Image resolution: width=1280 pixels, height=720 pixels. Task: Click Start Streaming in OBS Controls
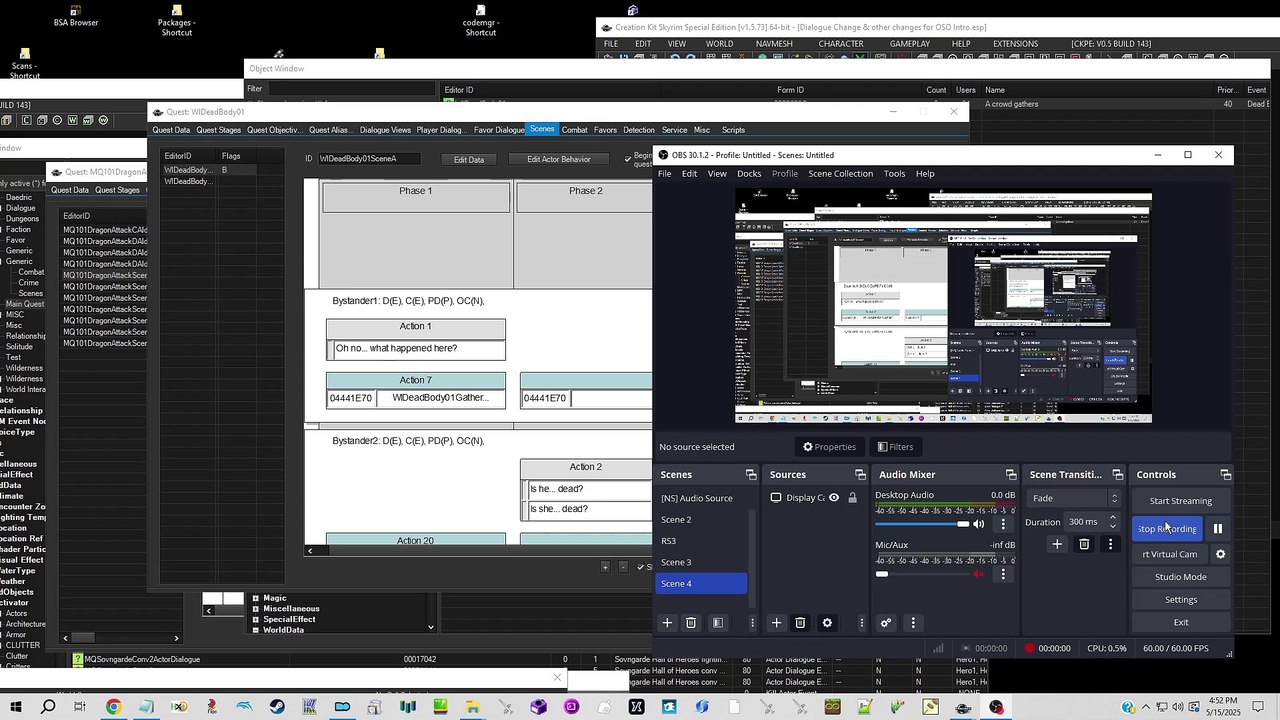coord(1180,501)
